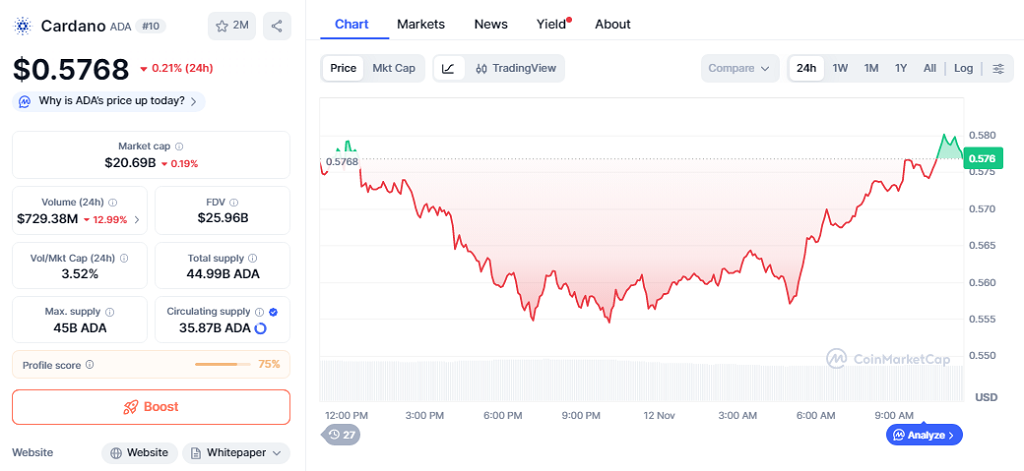Open the About tab
The width and height of the screenshot is (1024, 471).
click(x=613, y=24)
